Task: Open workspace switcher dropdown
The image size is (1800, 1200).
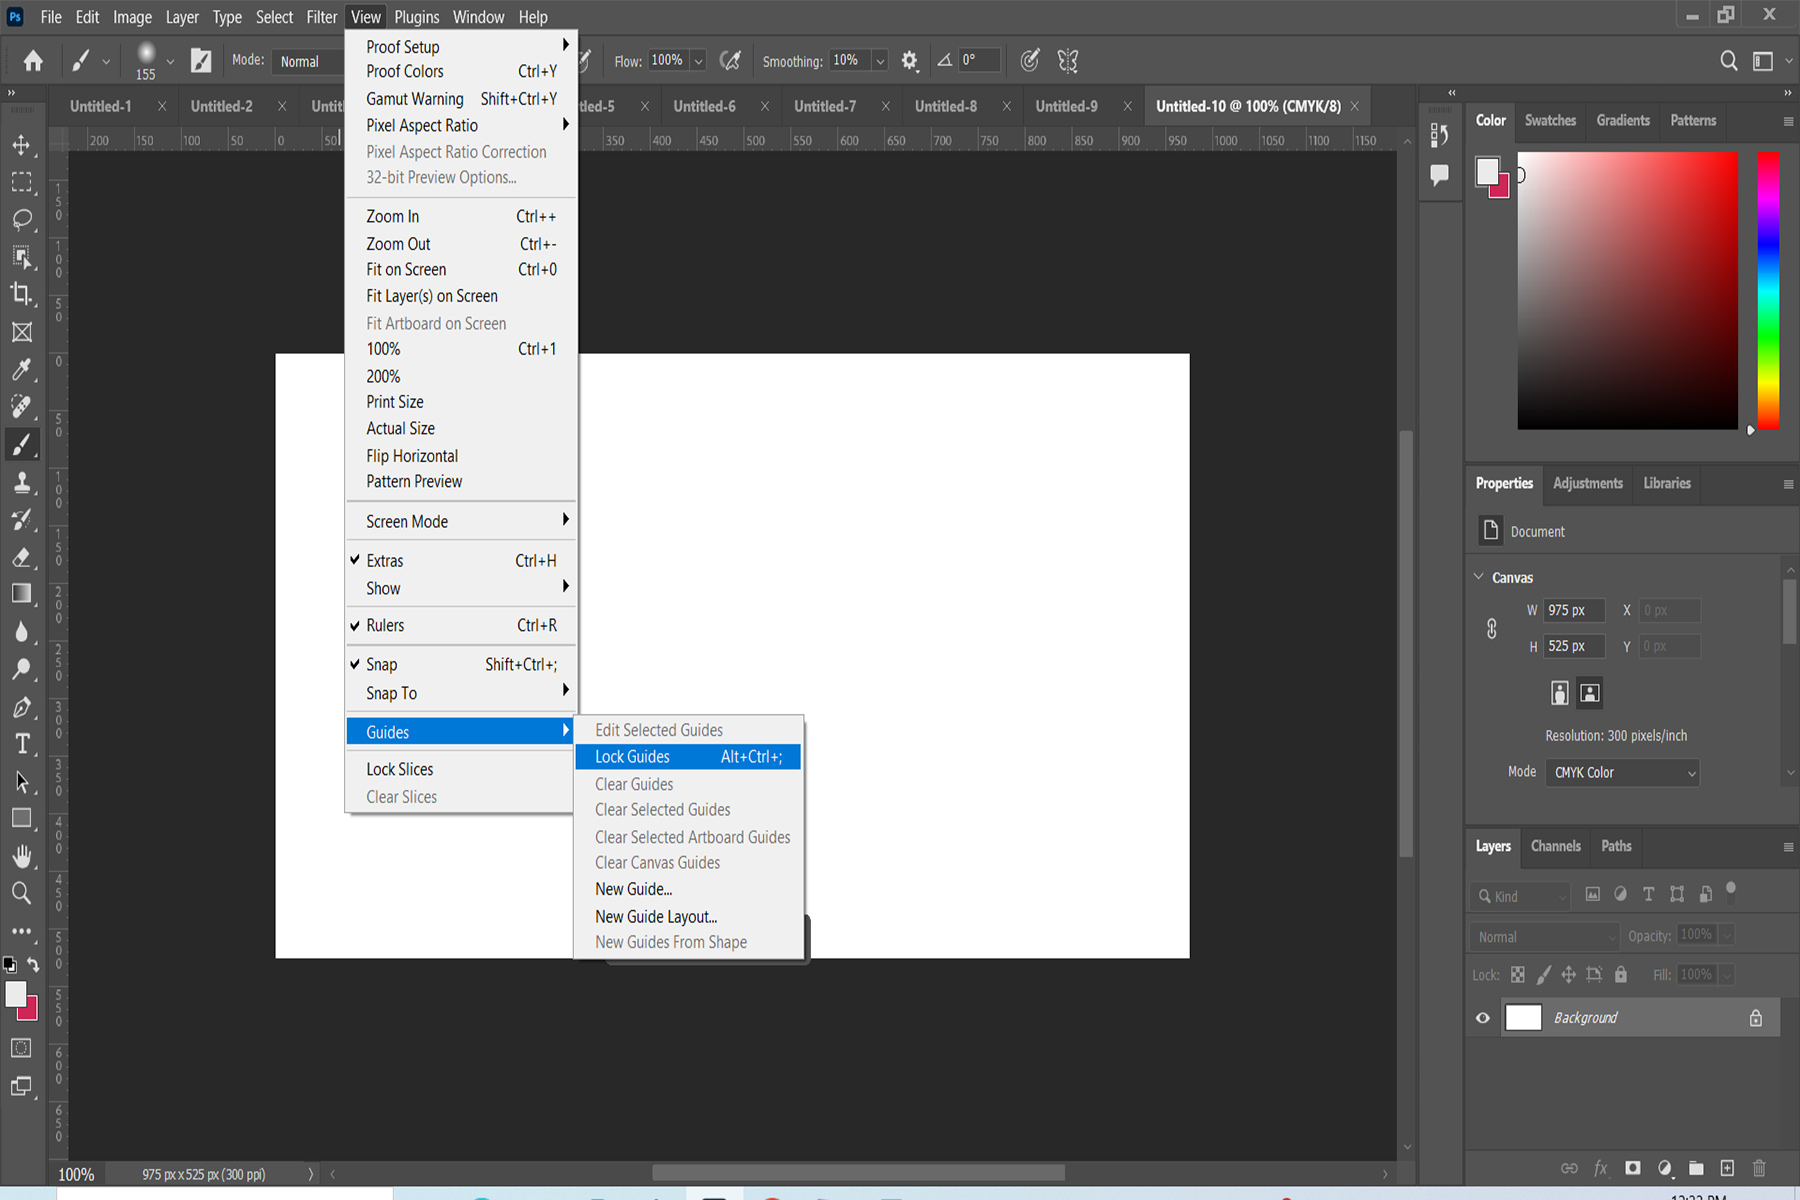Action: (x=1768, y=61)
